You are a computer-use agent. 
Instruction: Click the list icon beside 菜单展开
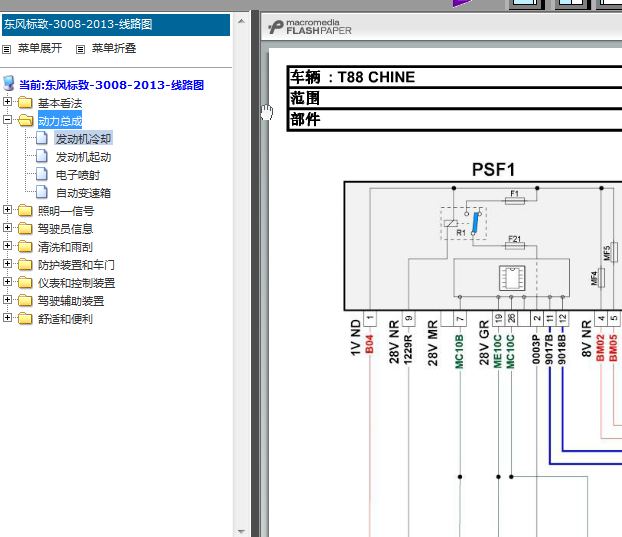[6, 50]
